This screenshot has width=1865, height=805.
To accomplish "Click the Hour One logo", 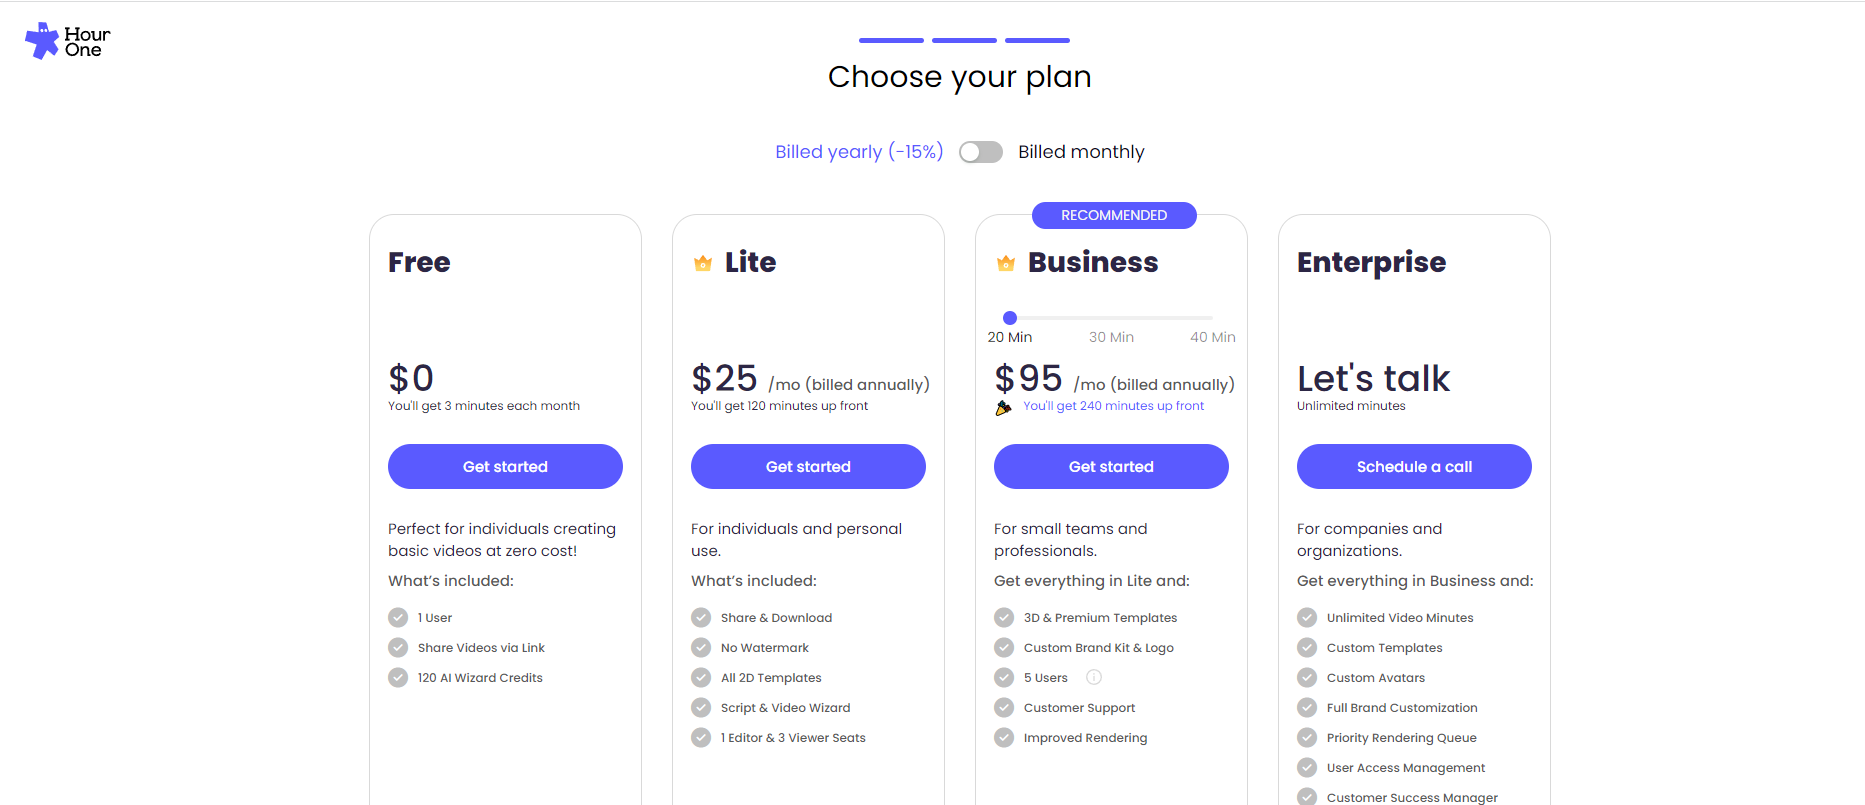I will 67,41.
